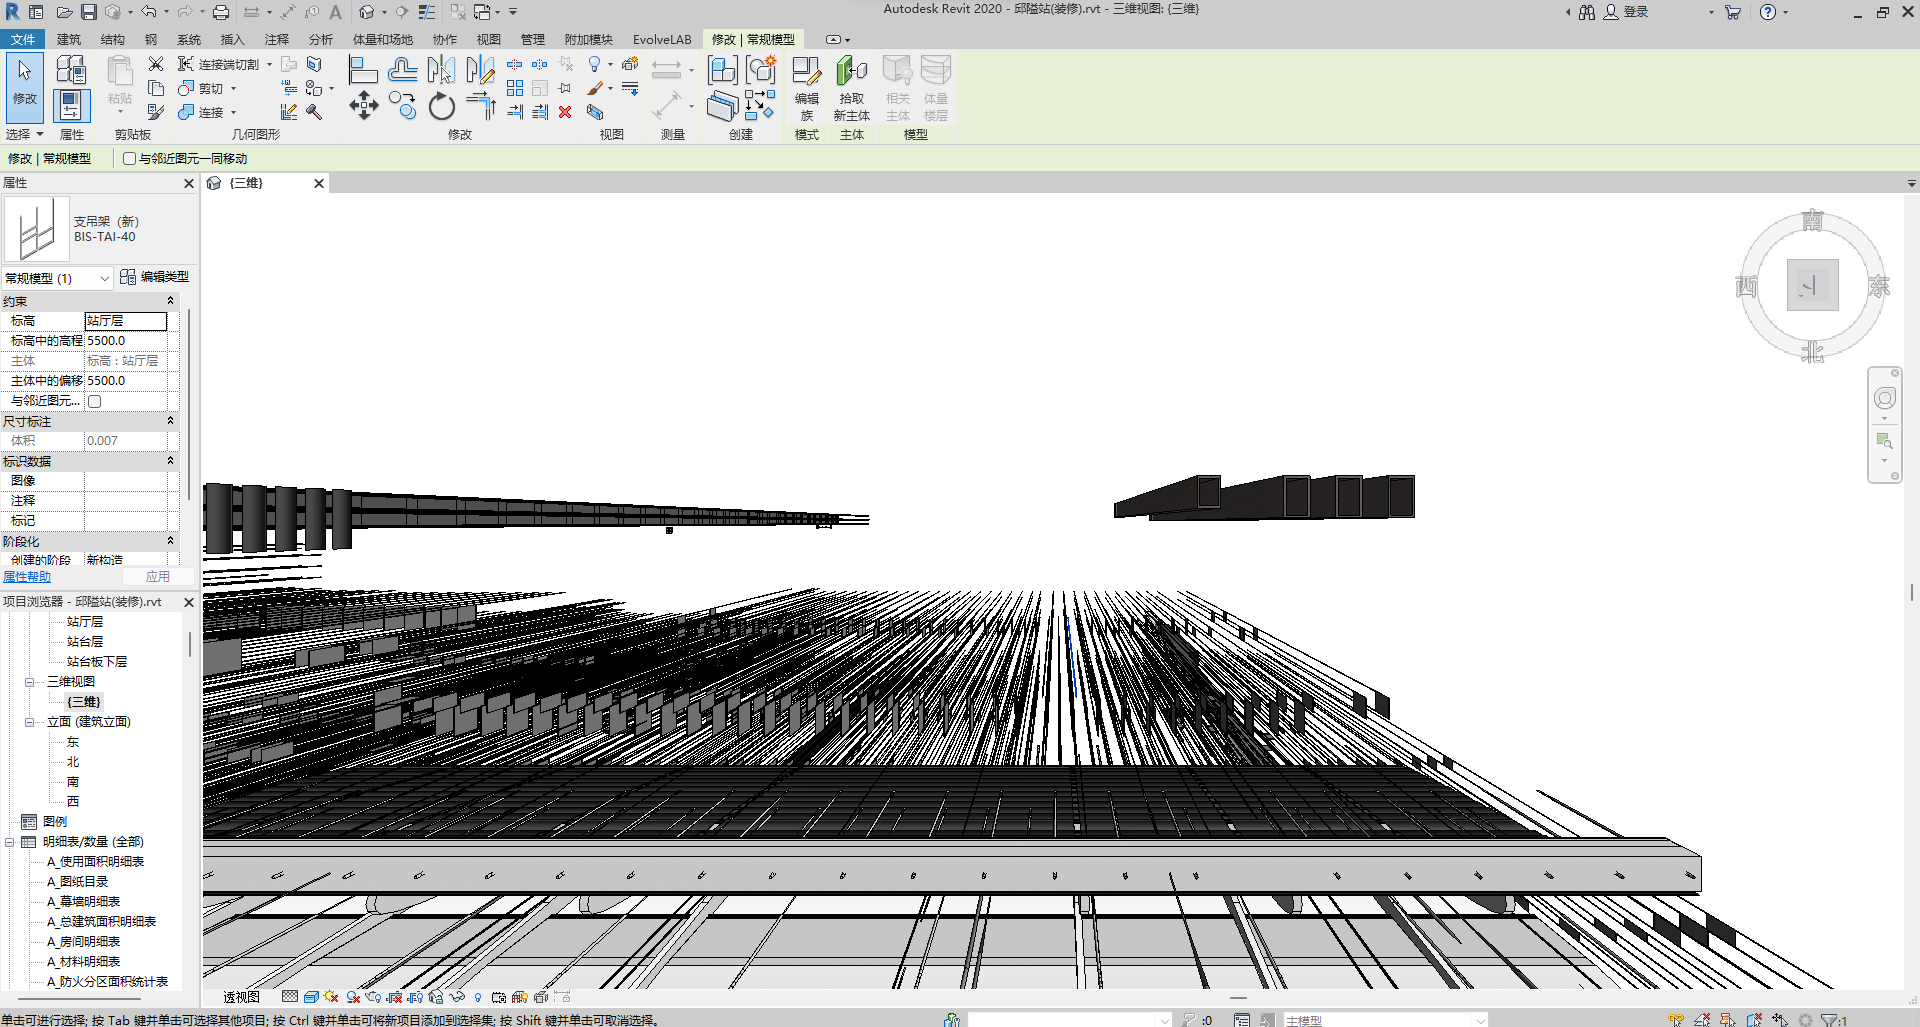This screenshot has height=1027, width=1920.
Task: Click the 编辑类型 button
Action: [x=155, y=277]
